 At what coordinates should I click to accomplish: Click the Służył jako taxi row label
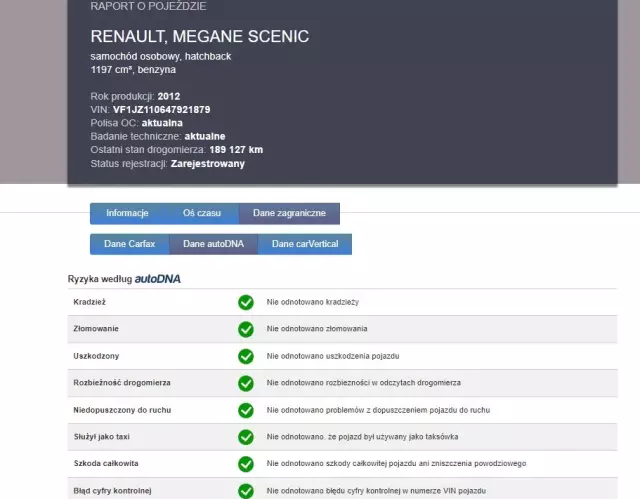point(102,437)
